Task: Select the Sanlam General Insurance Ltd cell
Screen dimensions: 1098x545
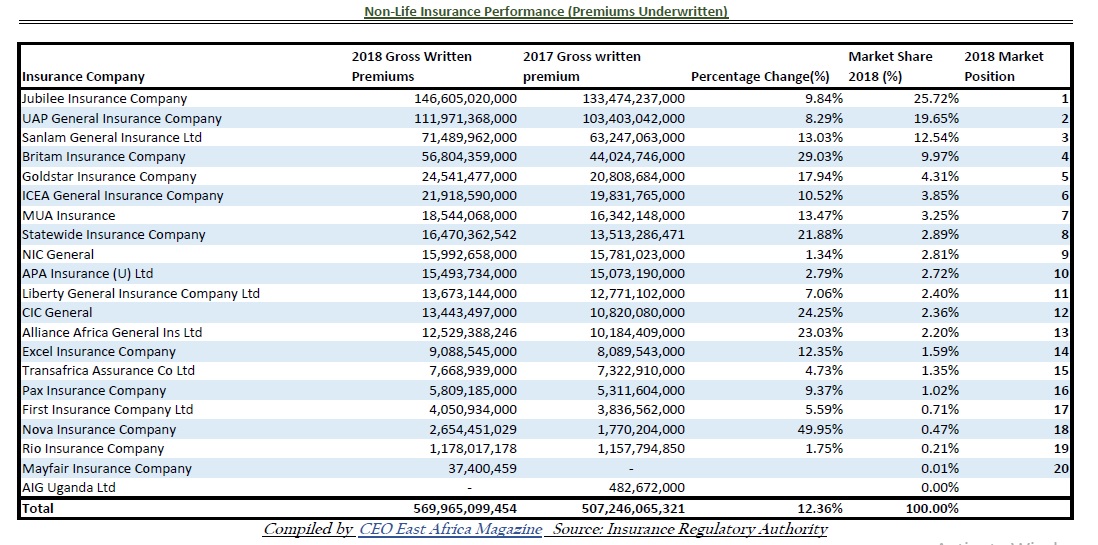Action: 112,138
